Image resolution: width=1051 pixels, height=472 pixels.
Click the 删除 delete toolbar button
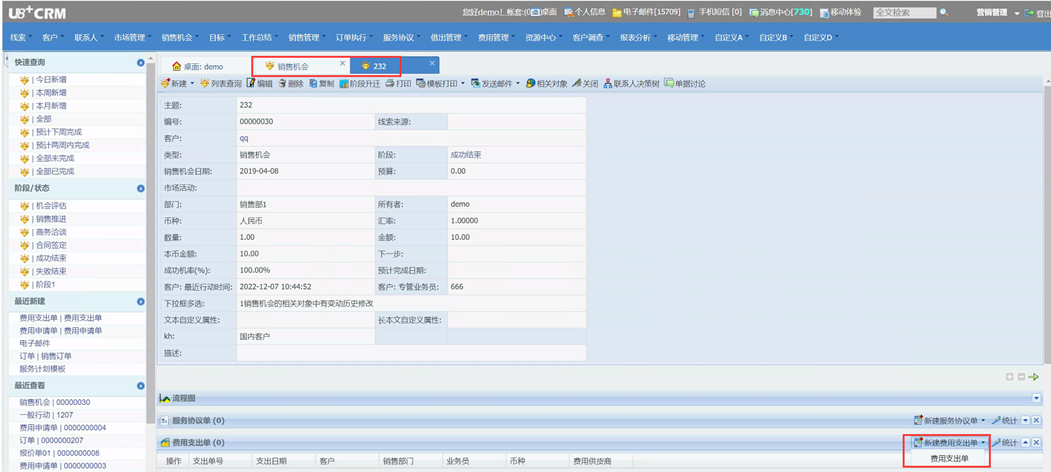pos(291,84)
